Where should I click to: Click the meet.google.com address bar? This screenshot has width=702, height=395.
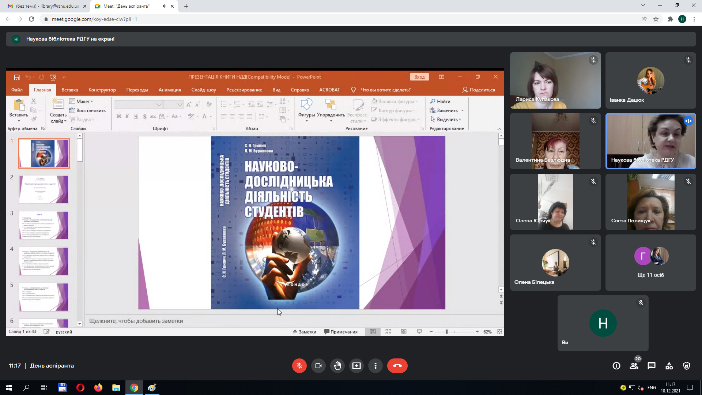340,19
